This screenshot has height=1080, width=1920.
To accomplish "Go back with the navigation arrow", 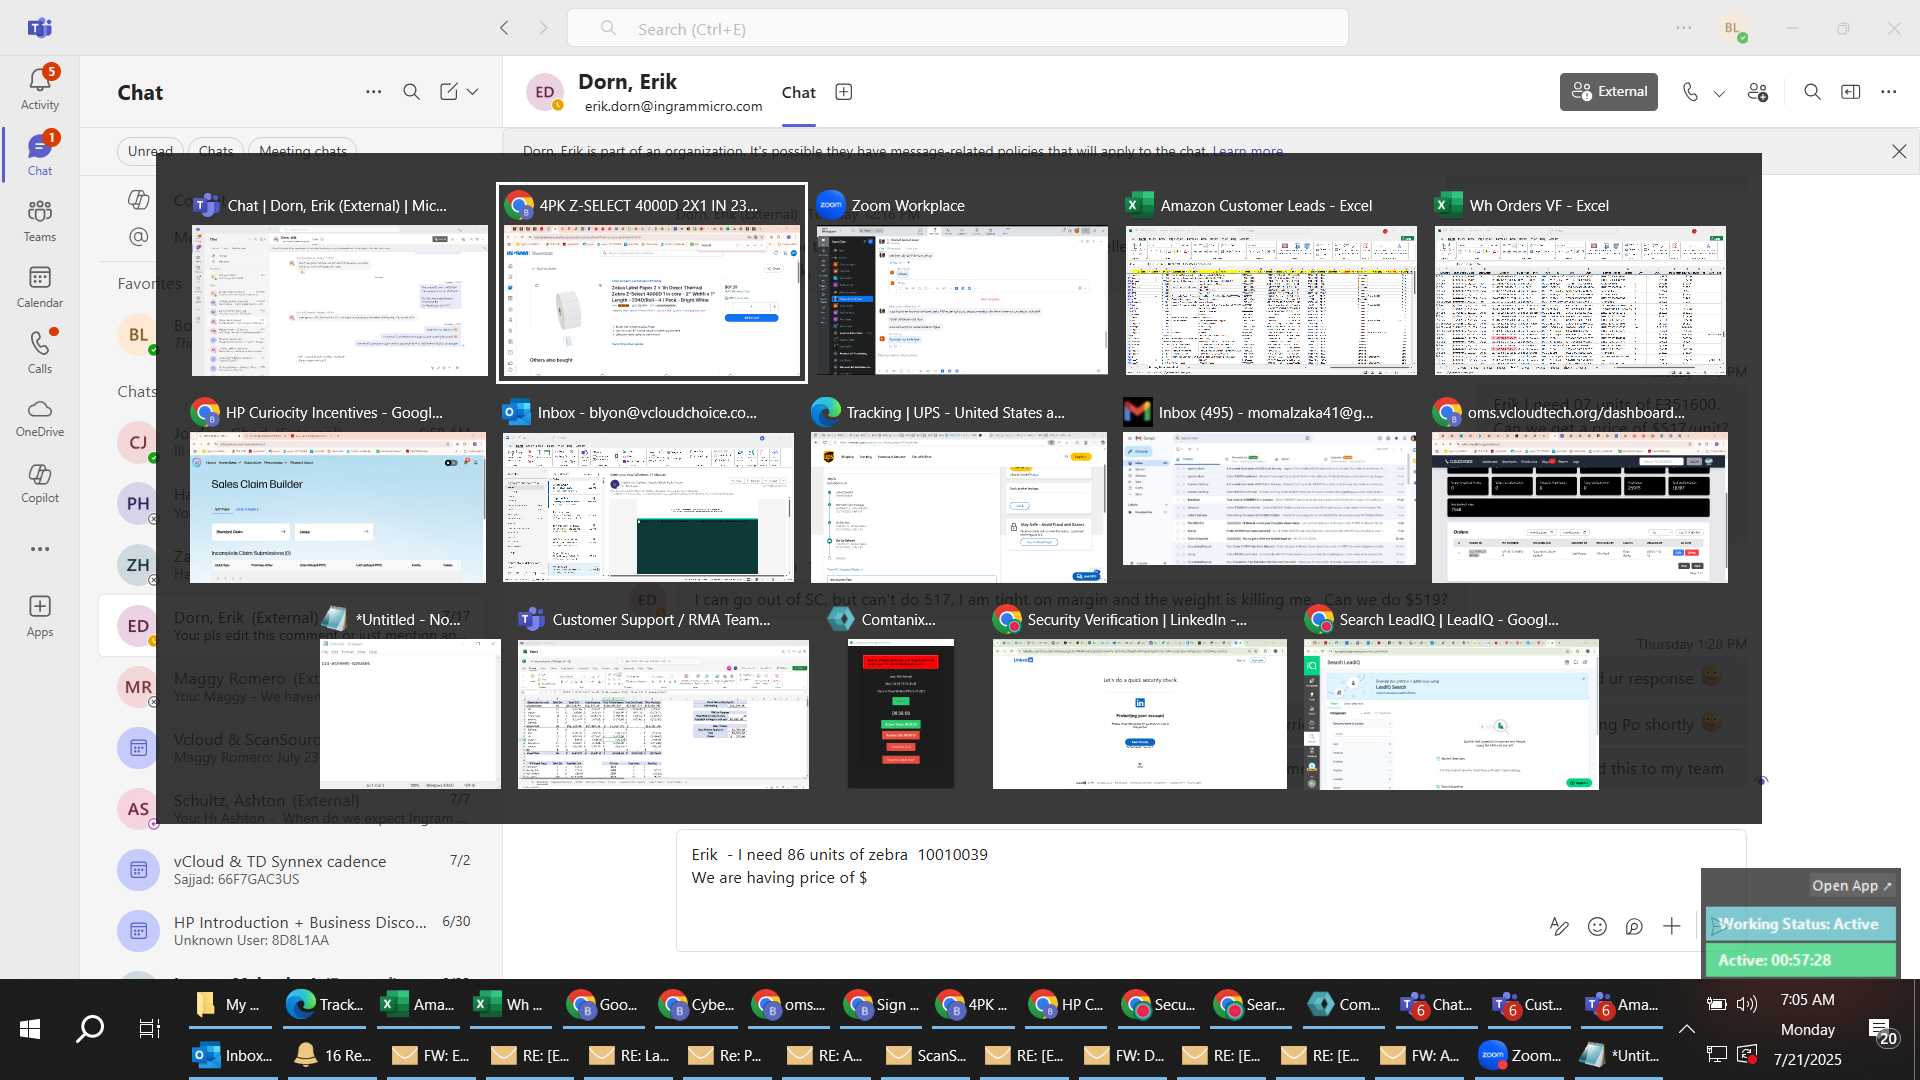I will 504,28.
